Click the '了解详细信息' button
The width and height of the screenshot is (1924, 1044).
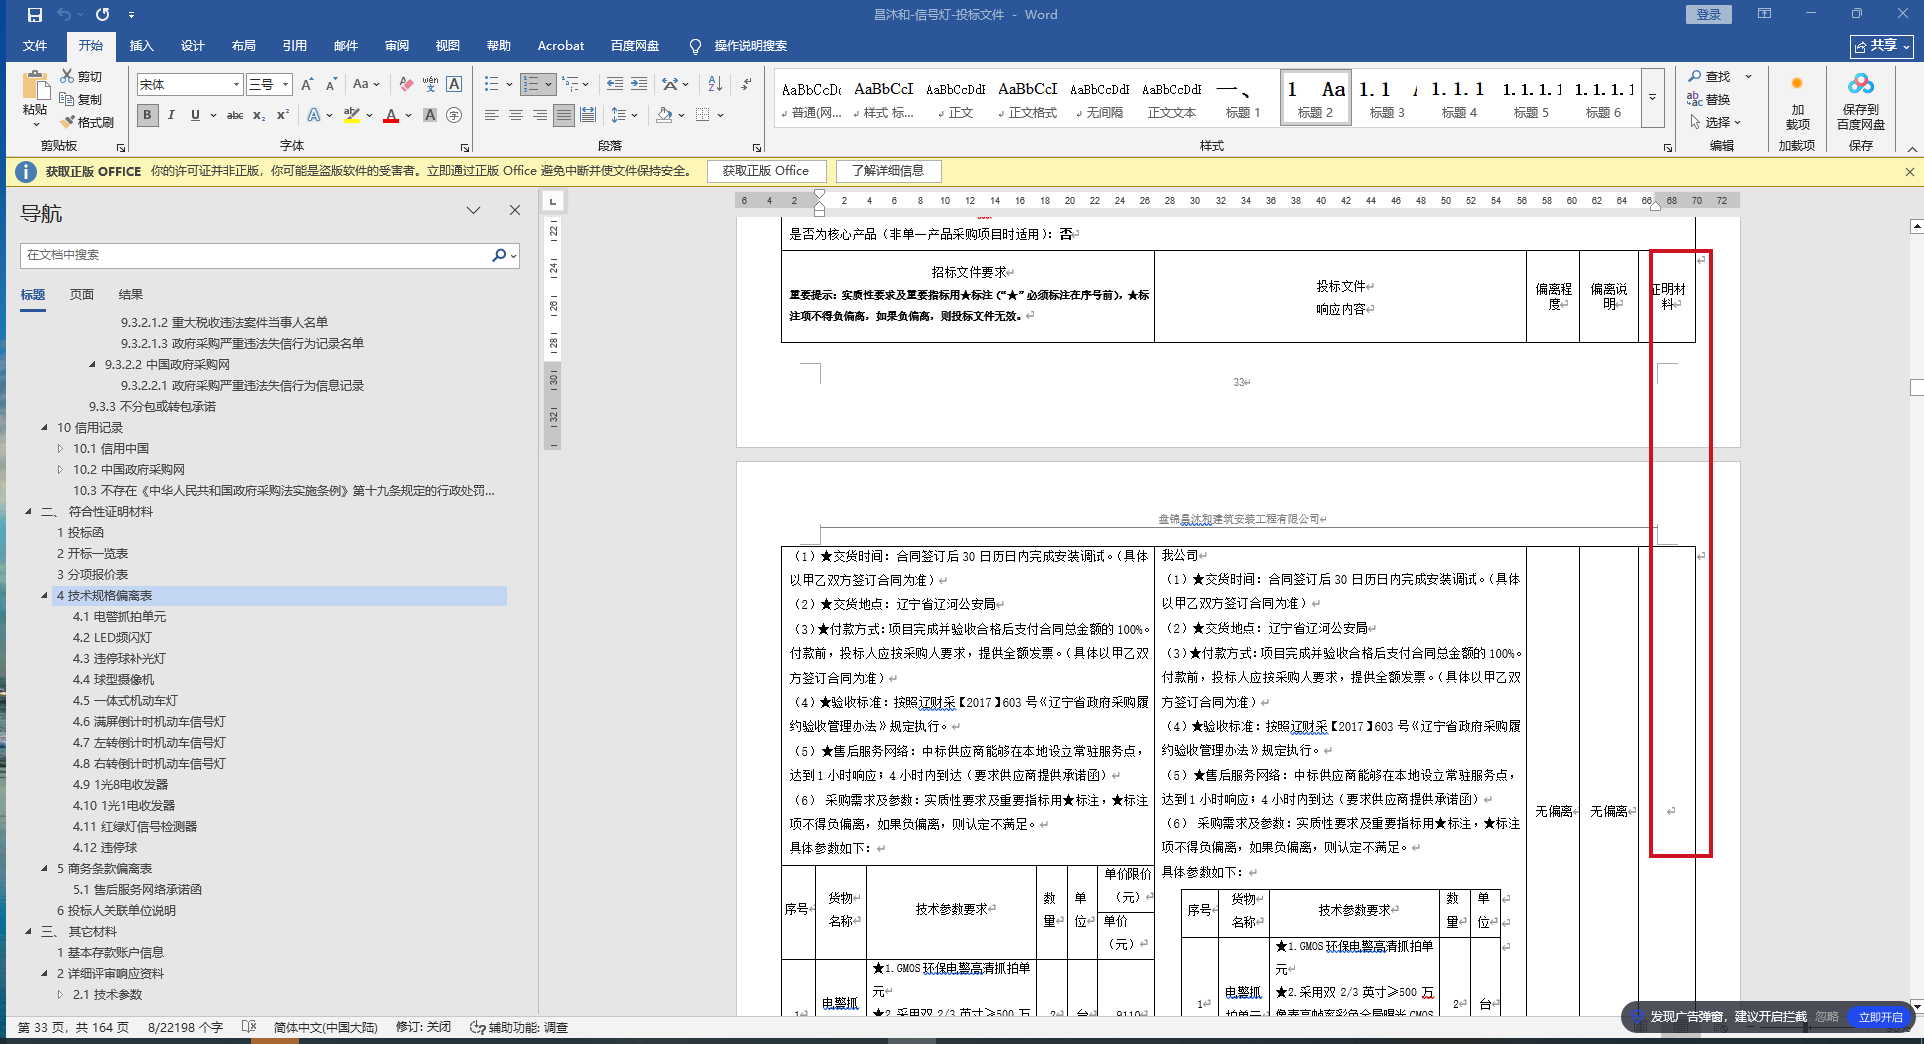click(x=888, y=171)
